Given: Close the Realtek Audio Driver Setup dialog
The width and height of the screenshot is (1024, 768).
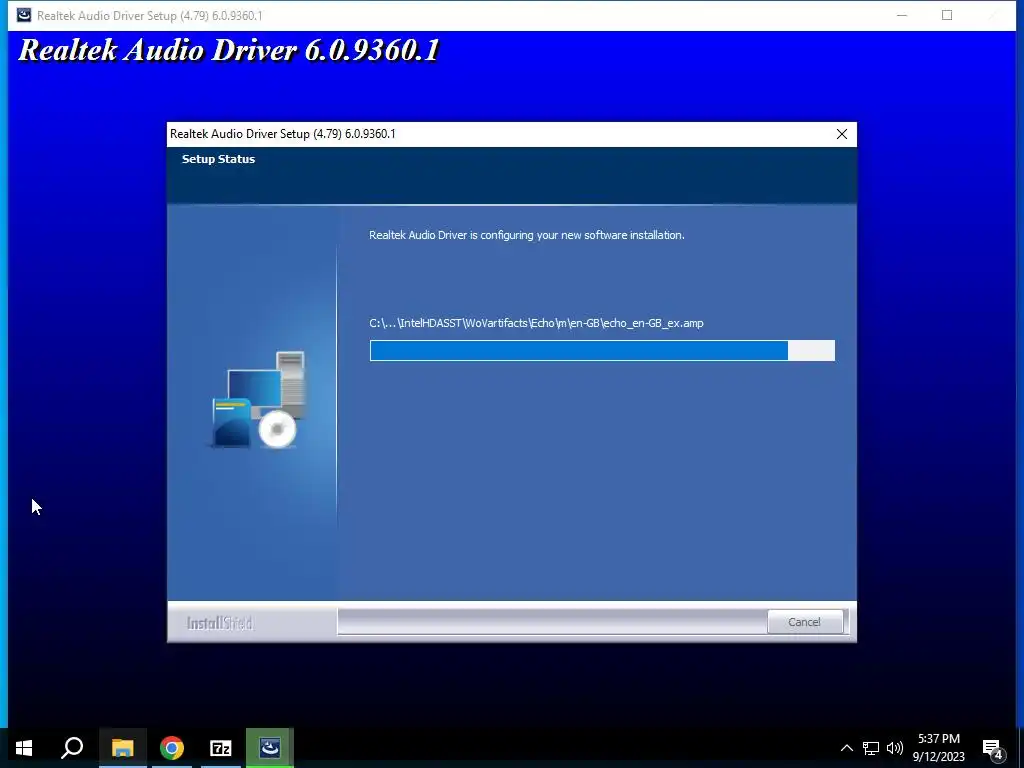Looking at the screenshot, I should point(841,134).
